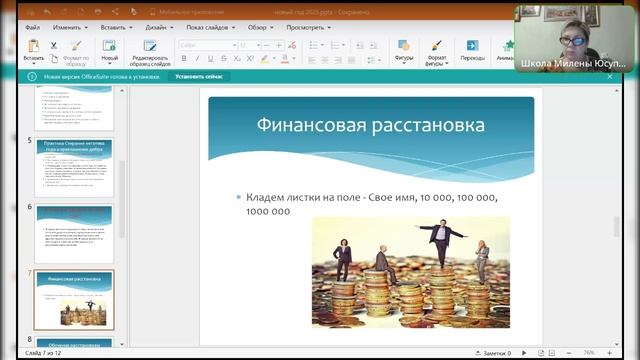Expand the bullet list options arrow
Image resolution: width=640 pixels, height=360 pixels.
click(322, 45)
